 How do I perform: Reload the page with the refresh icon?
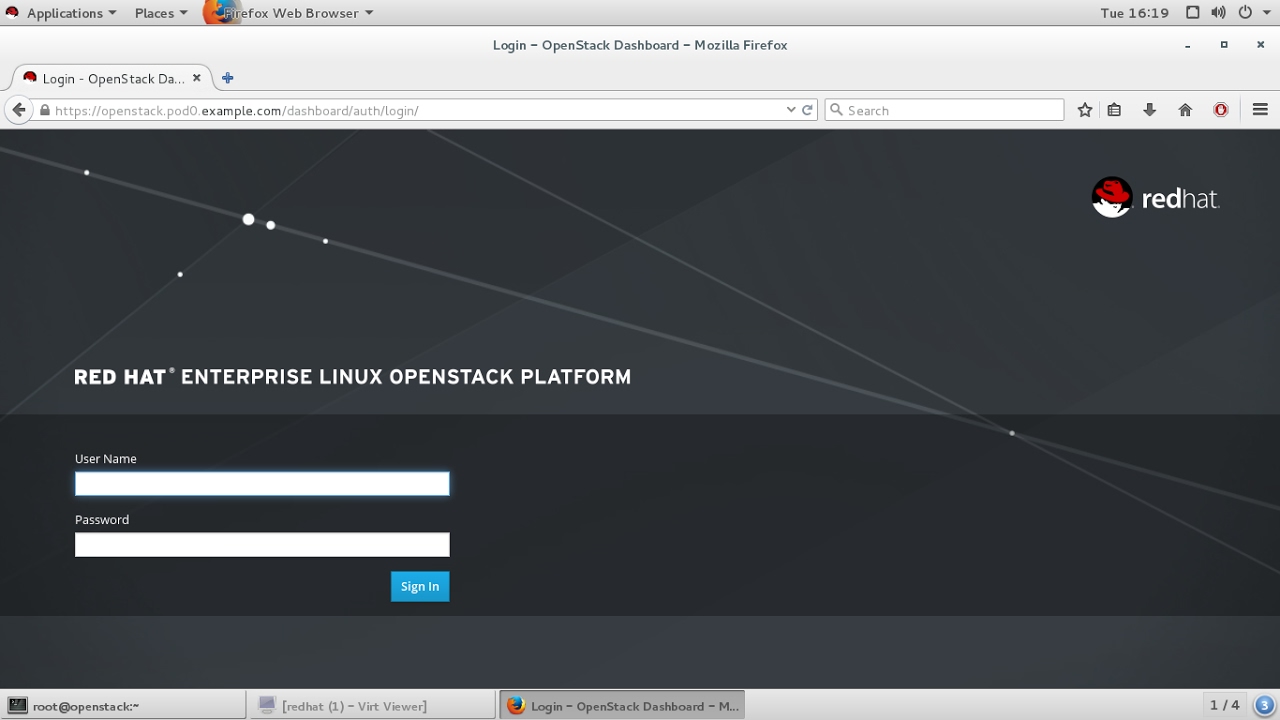[x=807, y=110]
